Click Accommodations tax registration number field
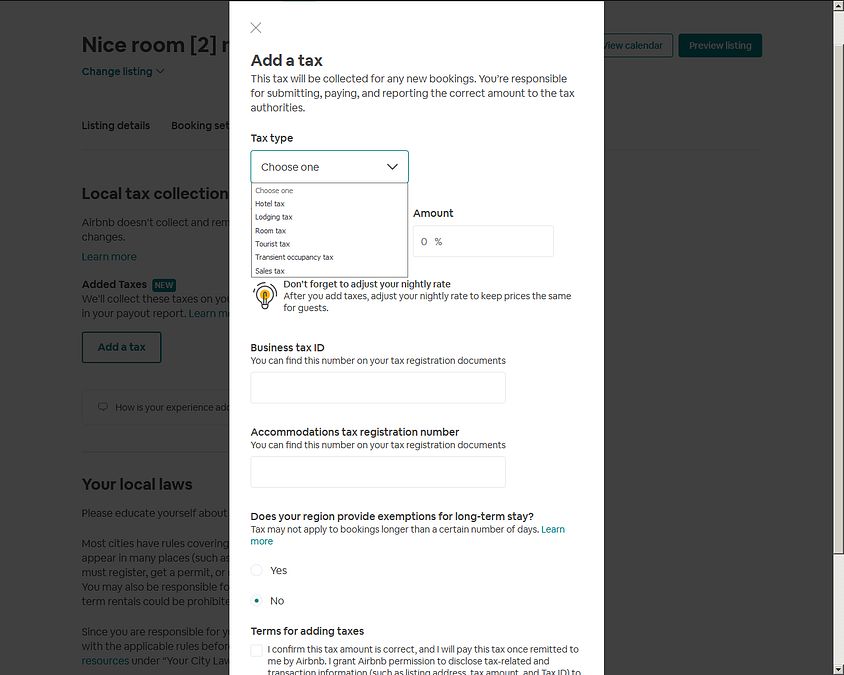The image size is (844, 675). 378,472
